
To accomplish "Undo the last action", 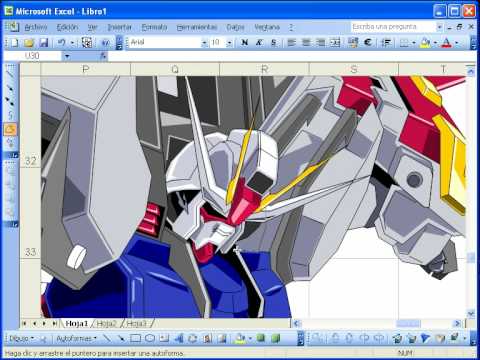I will pyautogui.click(x=61, y=42).
